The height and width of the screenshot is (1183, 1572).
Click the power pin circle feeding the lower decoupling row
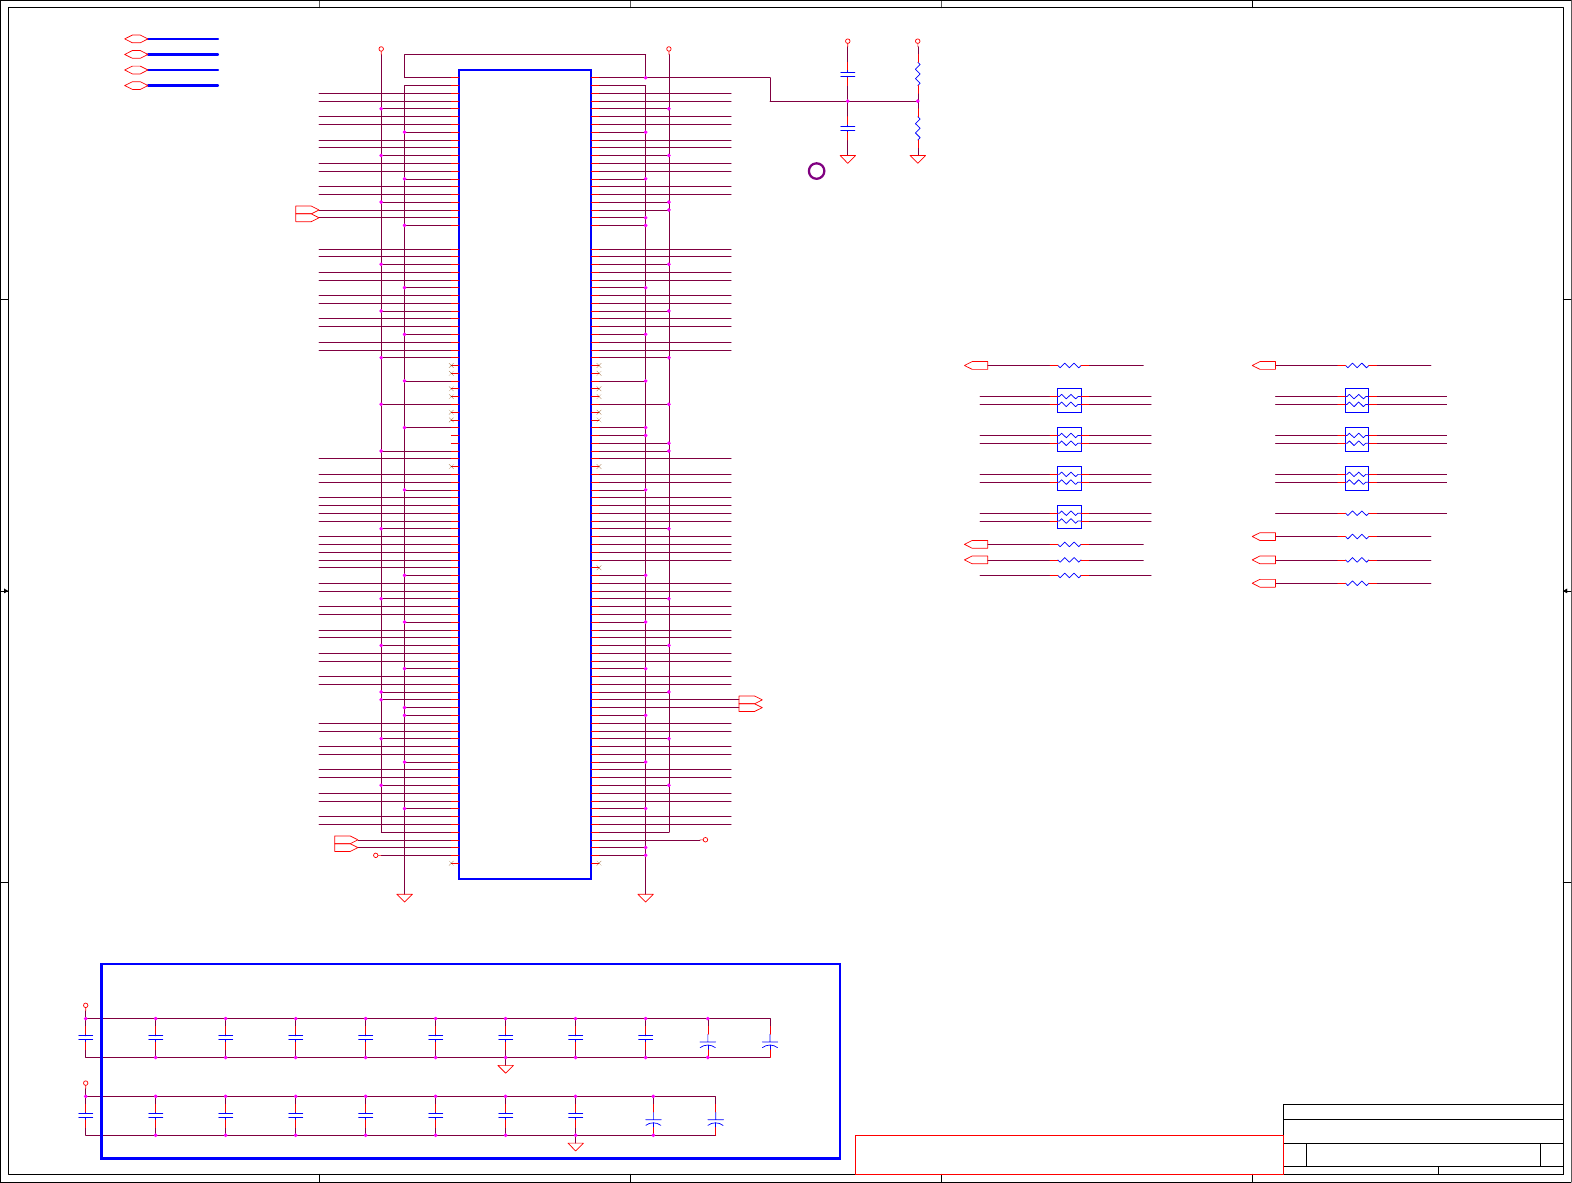coord(85,1083)
